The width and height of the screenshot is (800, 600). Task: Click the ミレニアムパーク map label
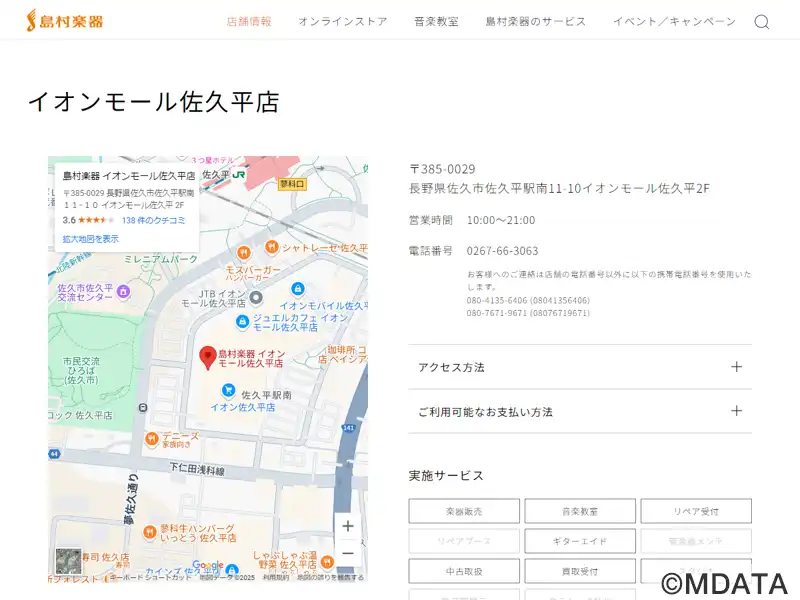(x=161, y=259)
